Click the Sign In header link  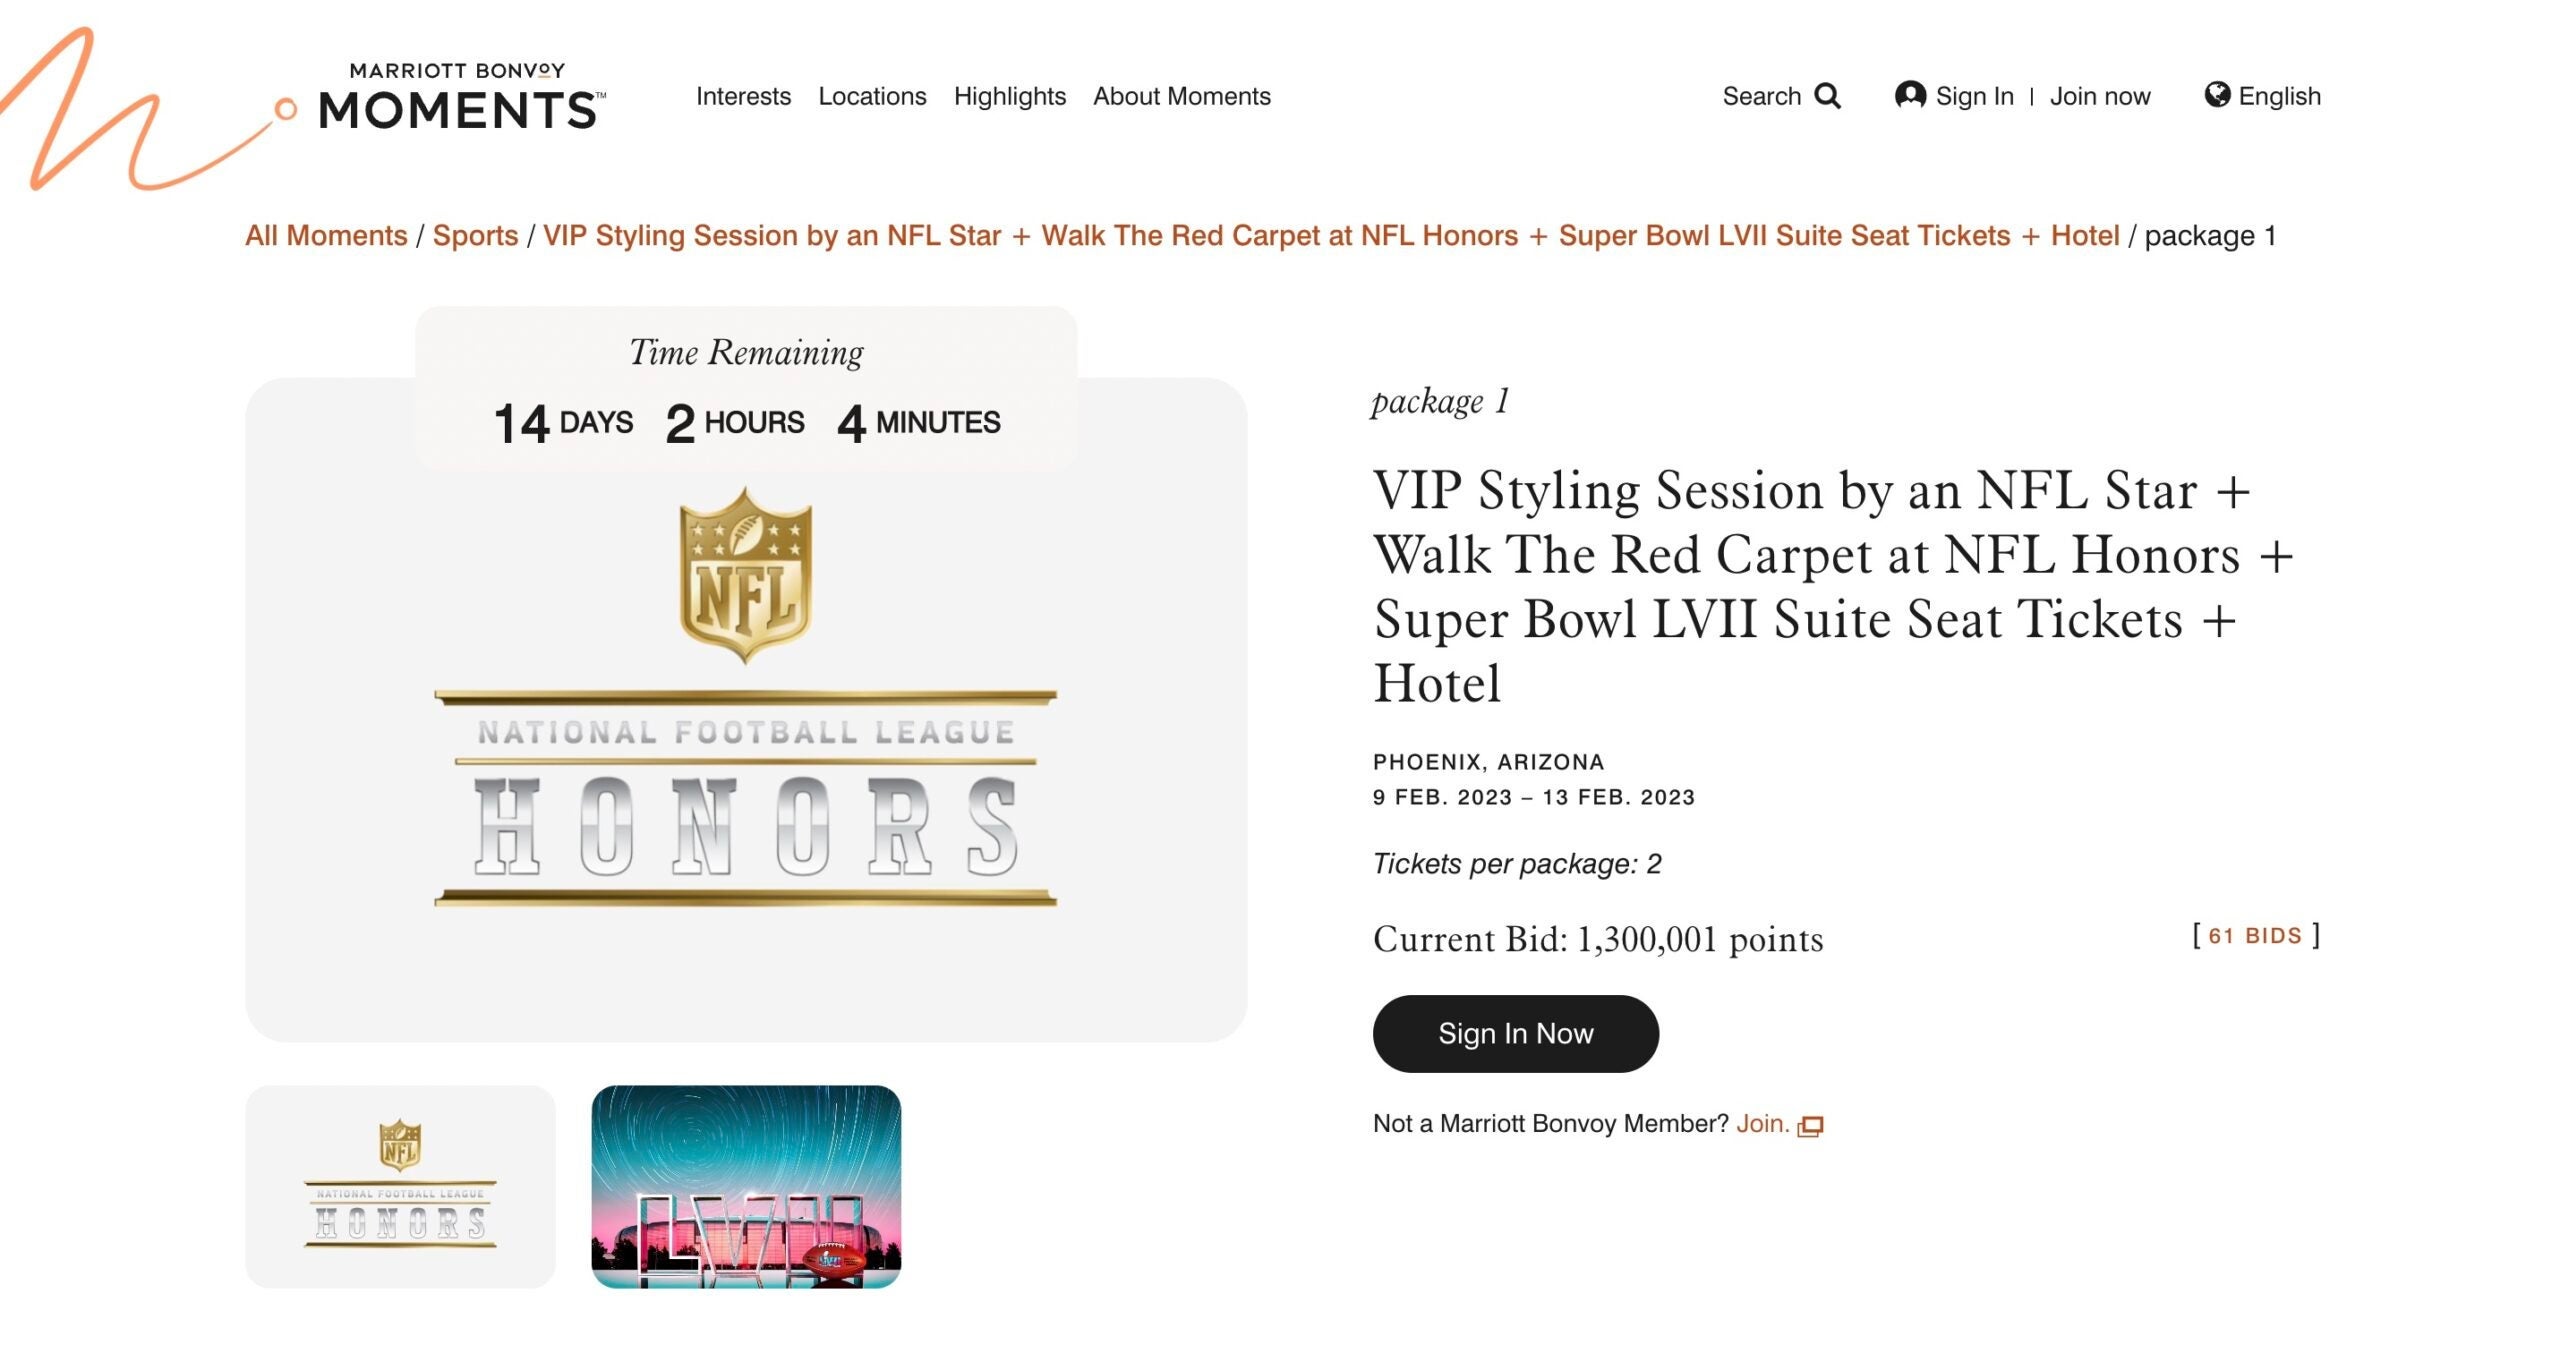[x=1974, y=96]
